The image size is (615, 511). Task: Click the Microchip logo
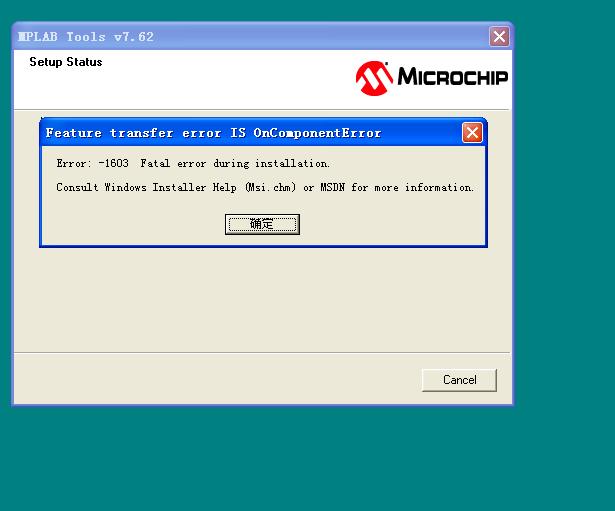coord(431,78)
